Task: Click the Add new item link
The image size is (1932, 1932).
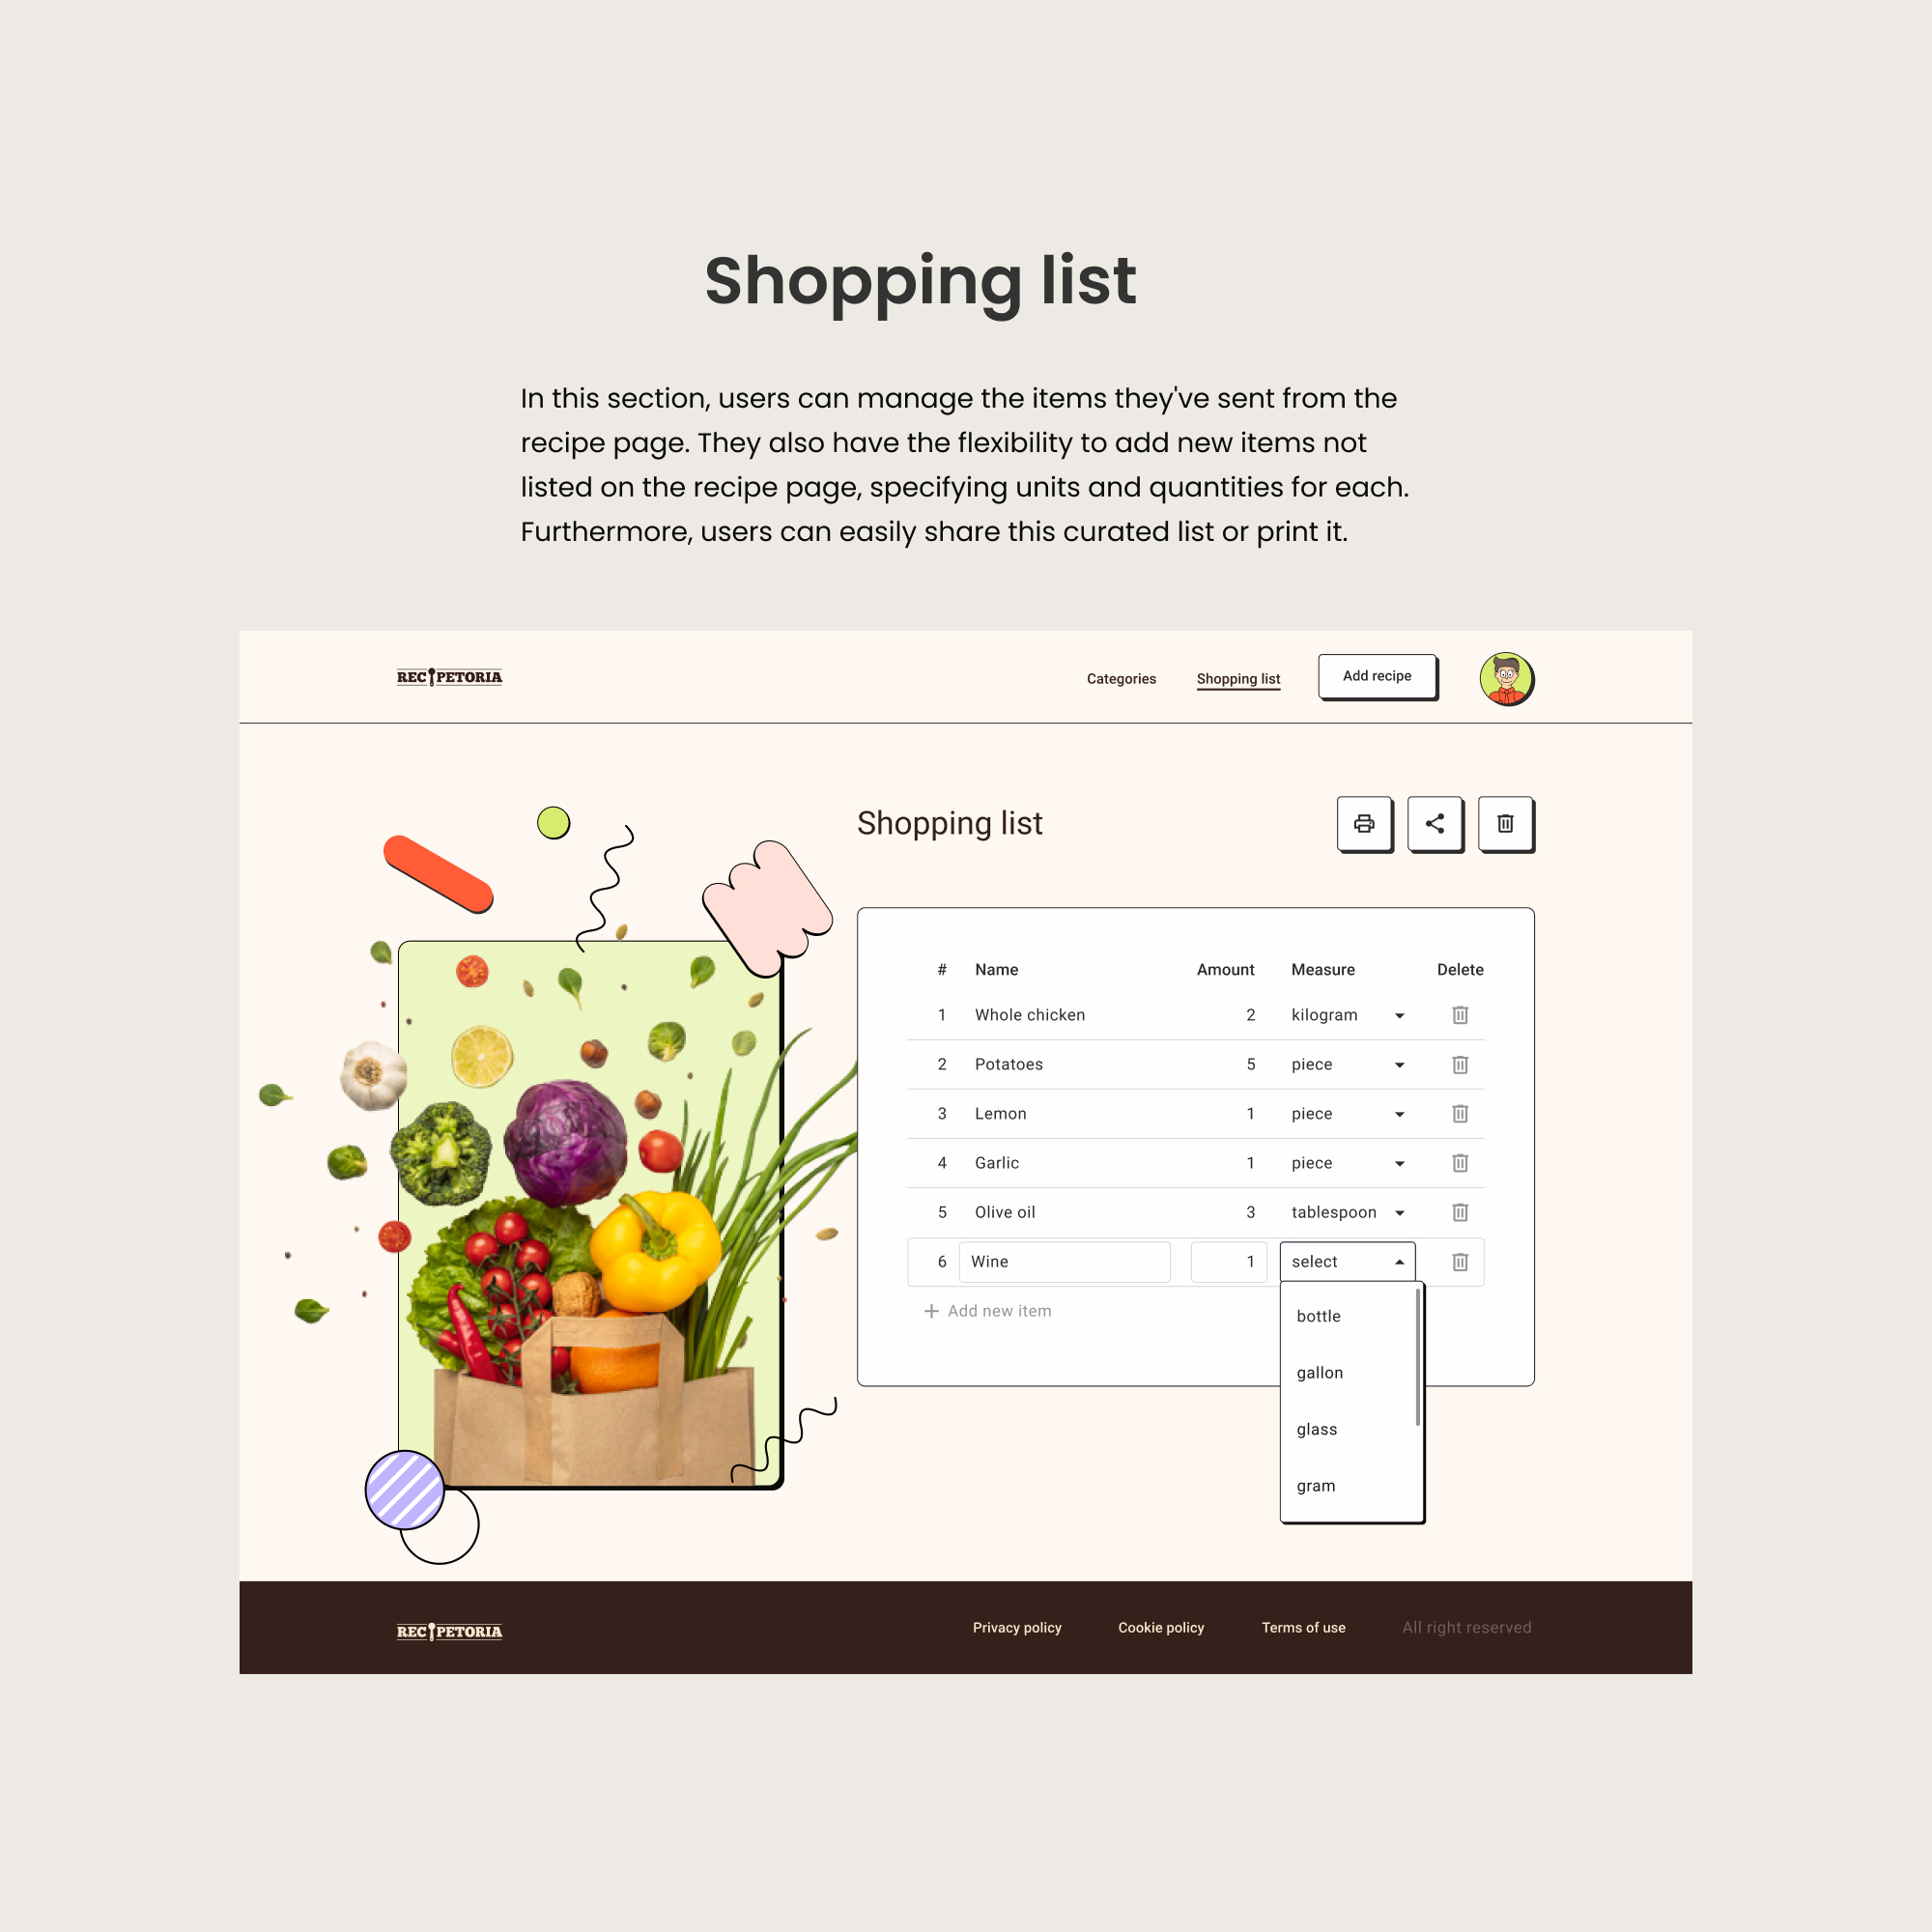Action: pos(987,1311)
